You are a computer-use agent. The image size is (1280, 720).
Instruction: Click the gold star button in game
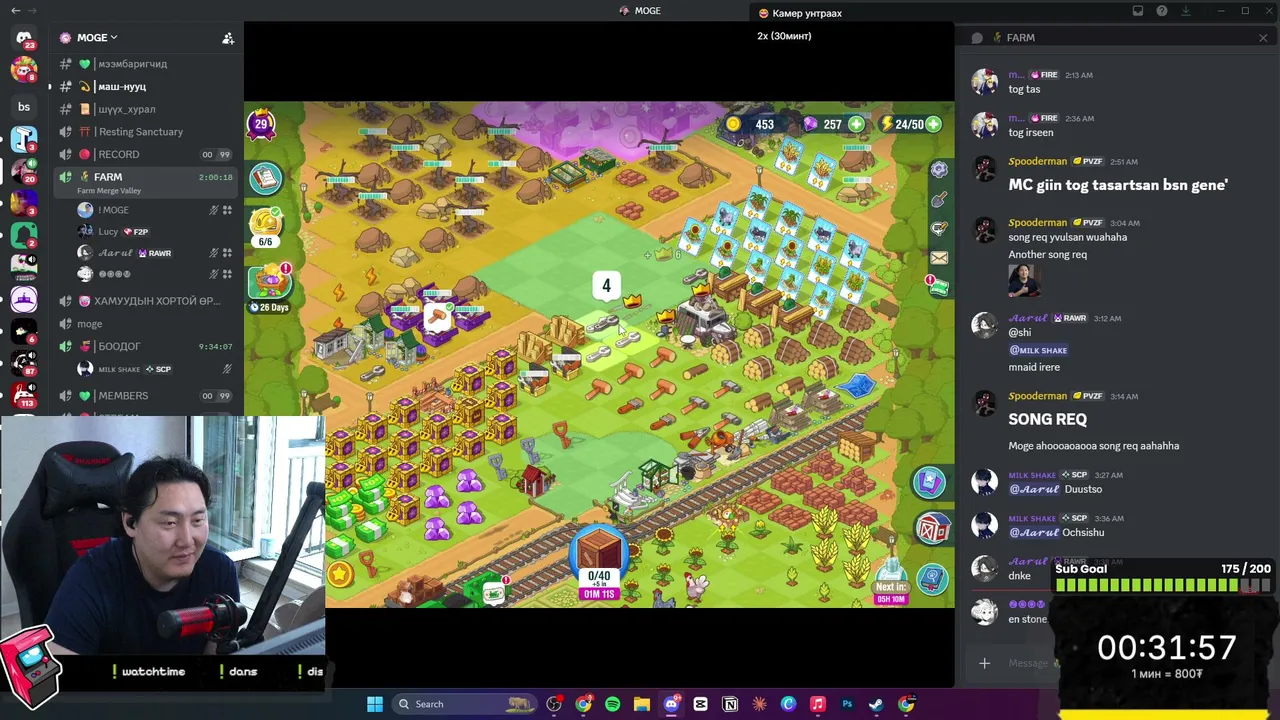pos(340,574)
